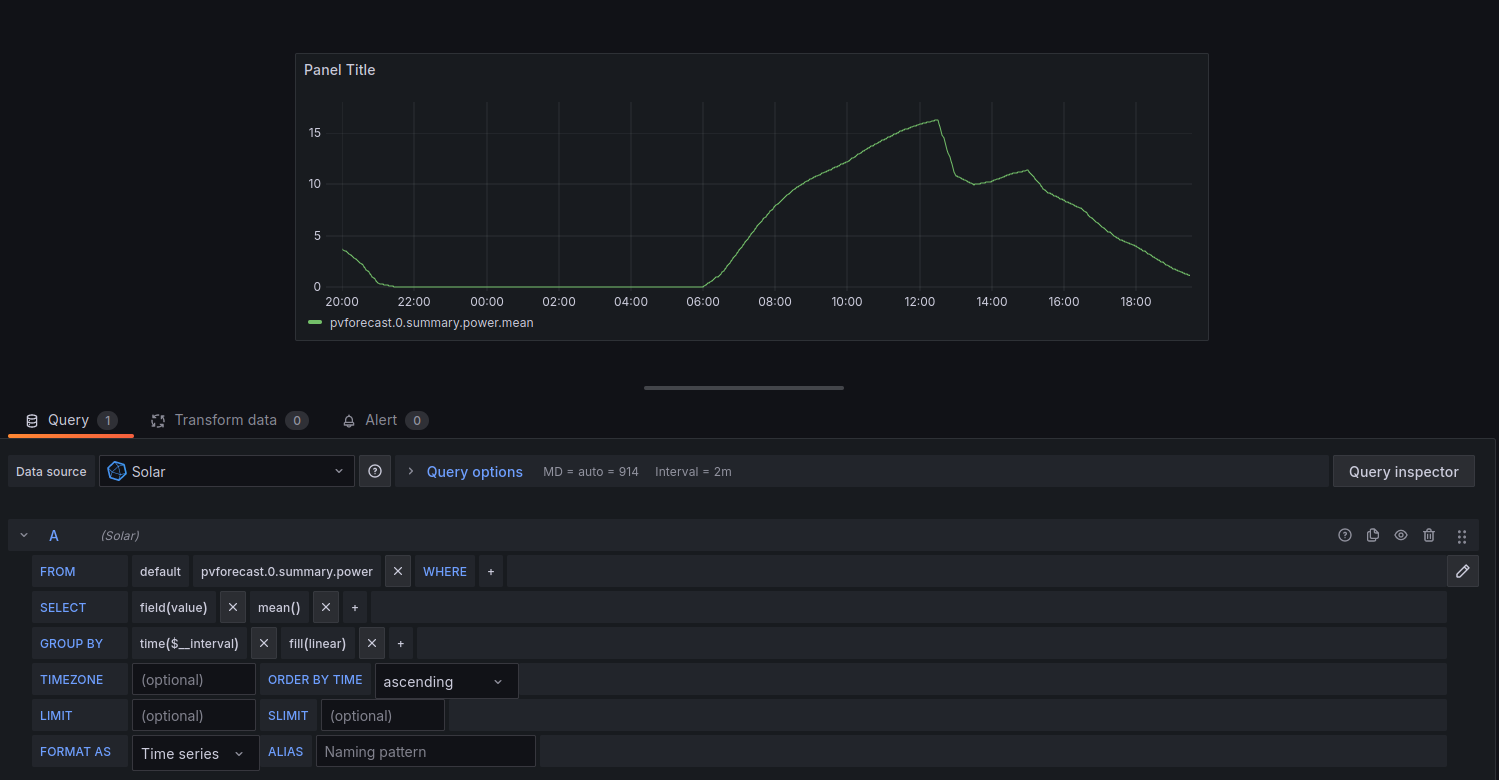1499x780 pixels.
Task: Open FORMAT AS Time series dropdown
Action: [195, 753]
